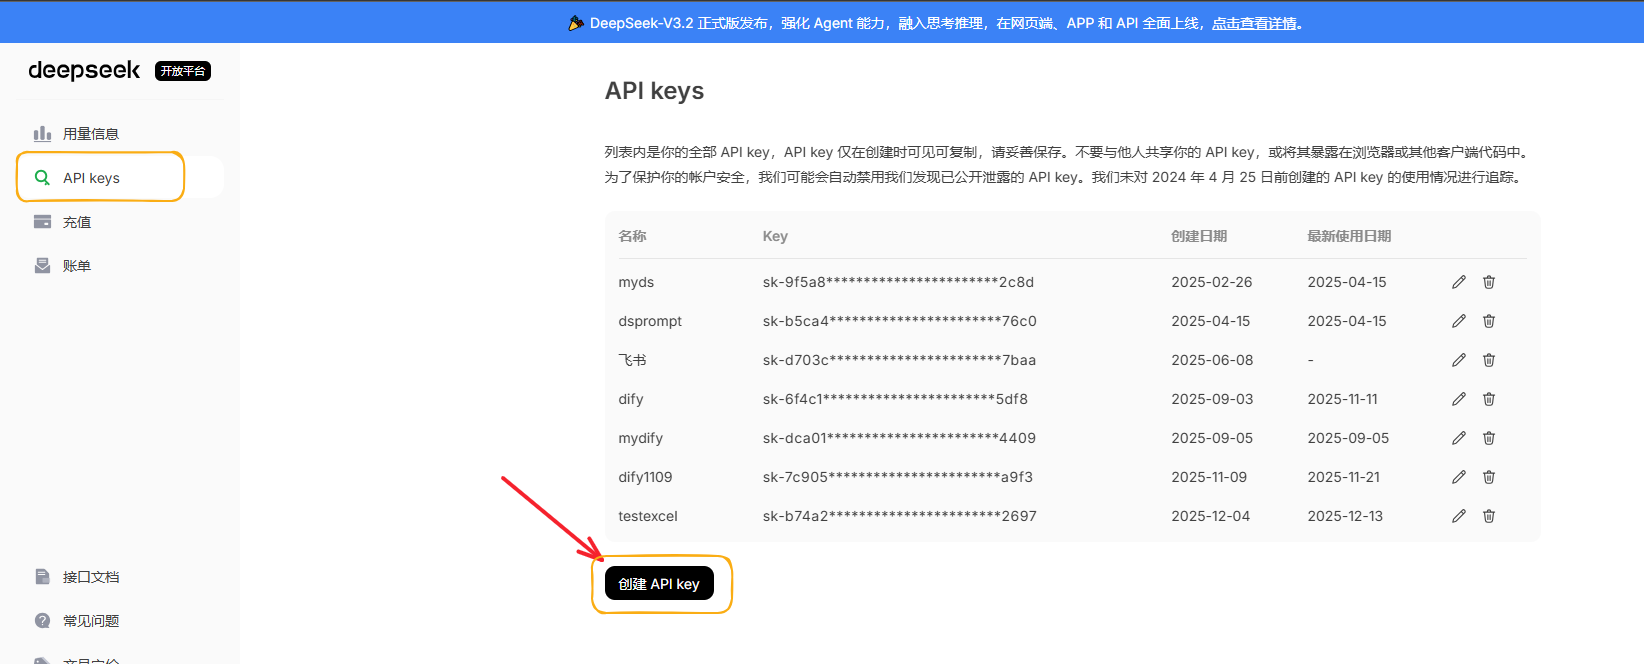Click key value ending in 2c8d

pyautogui.click(x=898, y=282)
